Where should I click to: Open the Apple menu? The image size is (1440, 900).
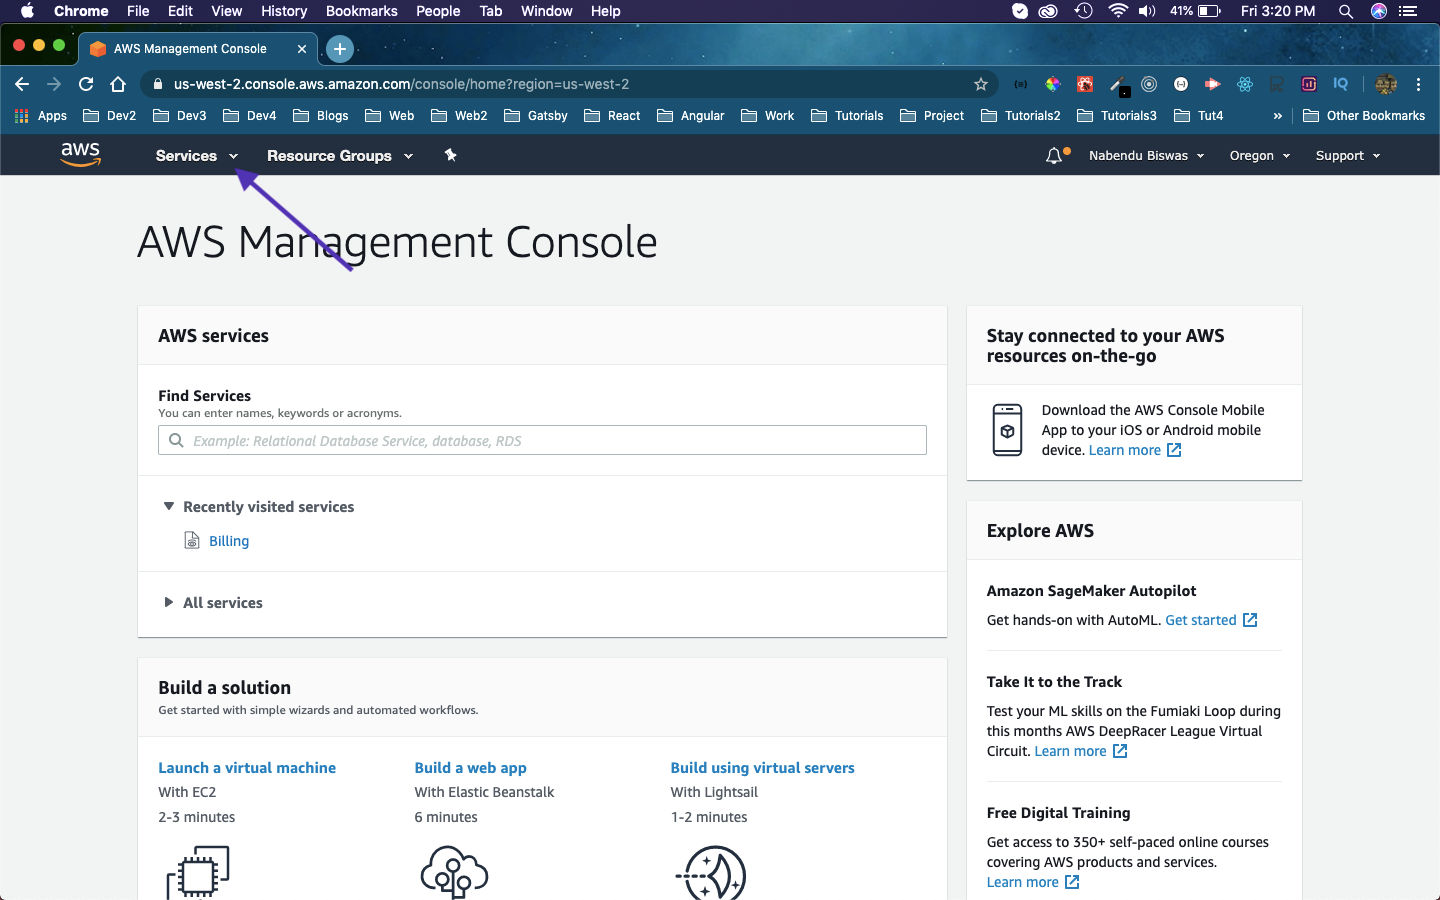tap(27, 11)
